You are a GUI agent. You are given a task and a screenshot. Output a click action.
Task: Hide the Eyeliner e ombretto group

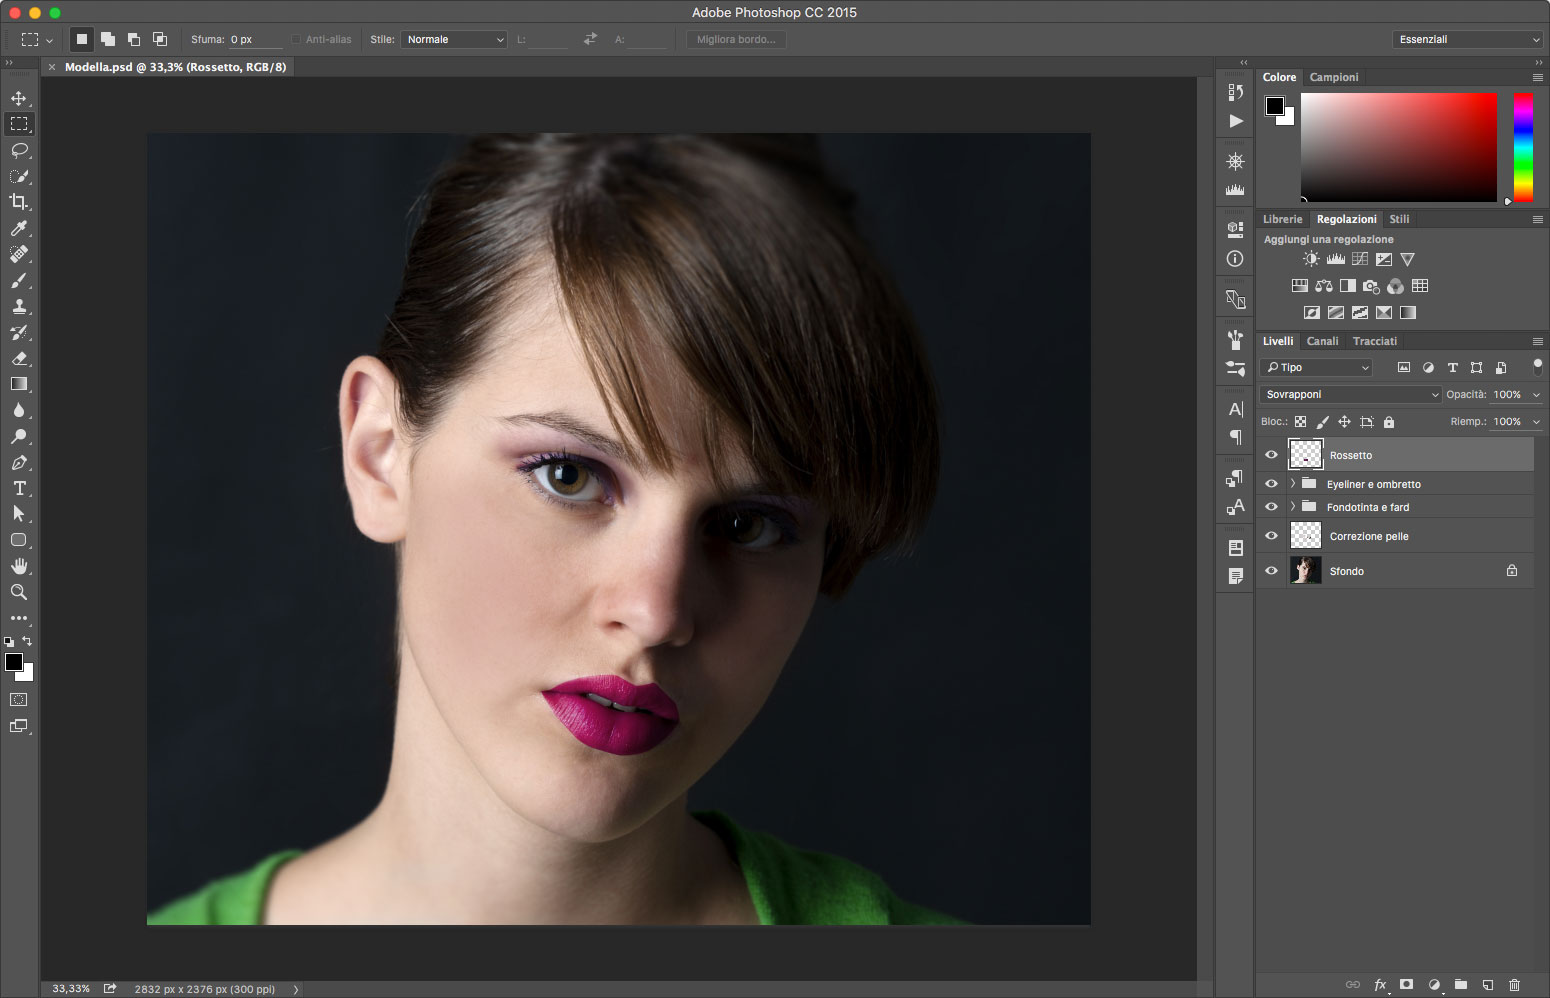pyautogui.click(x=1271, y=483)
